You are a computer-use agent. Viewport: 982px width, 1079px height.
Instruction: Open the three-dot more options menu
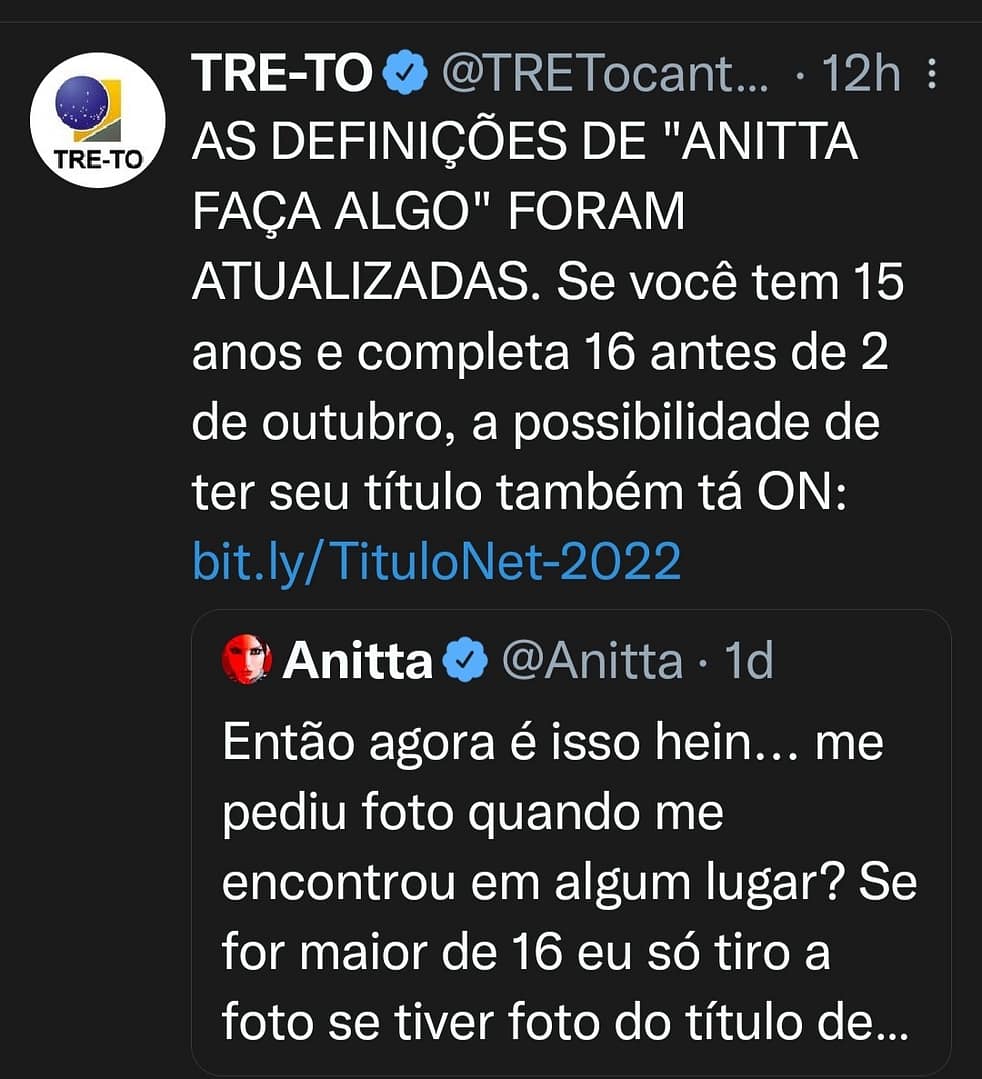pyautogui.click(x=933, y=75)
